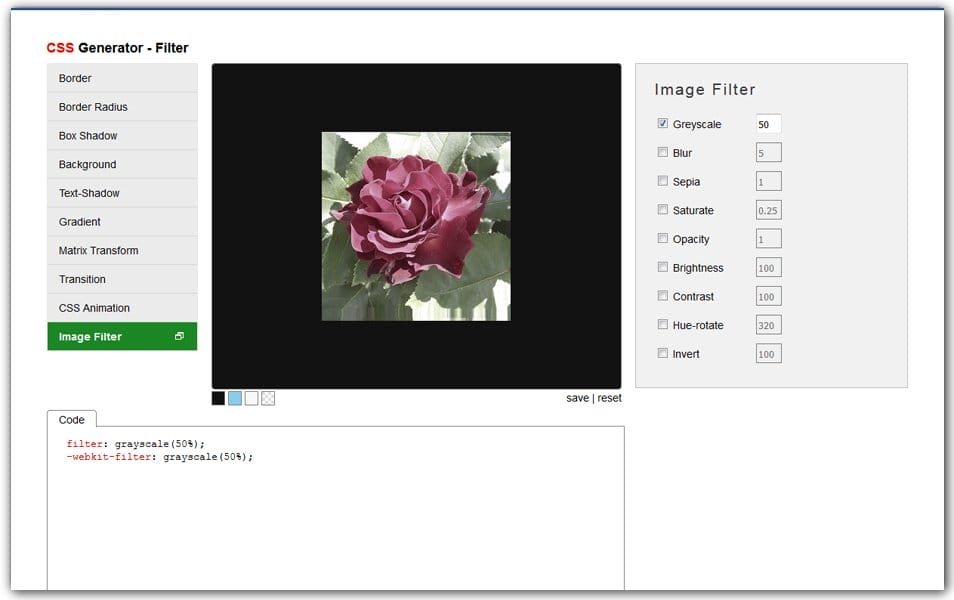Click the save link

(578, 398)
